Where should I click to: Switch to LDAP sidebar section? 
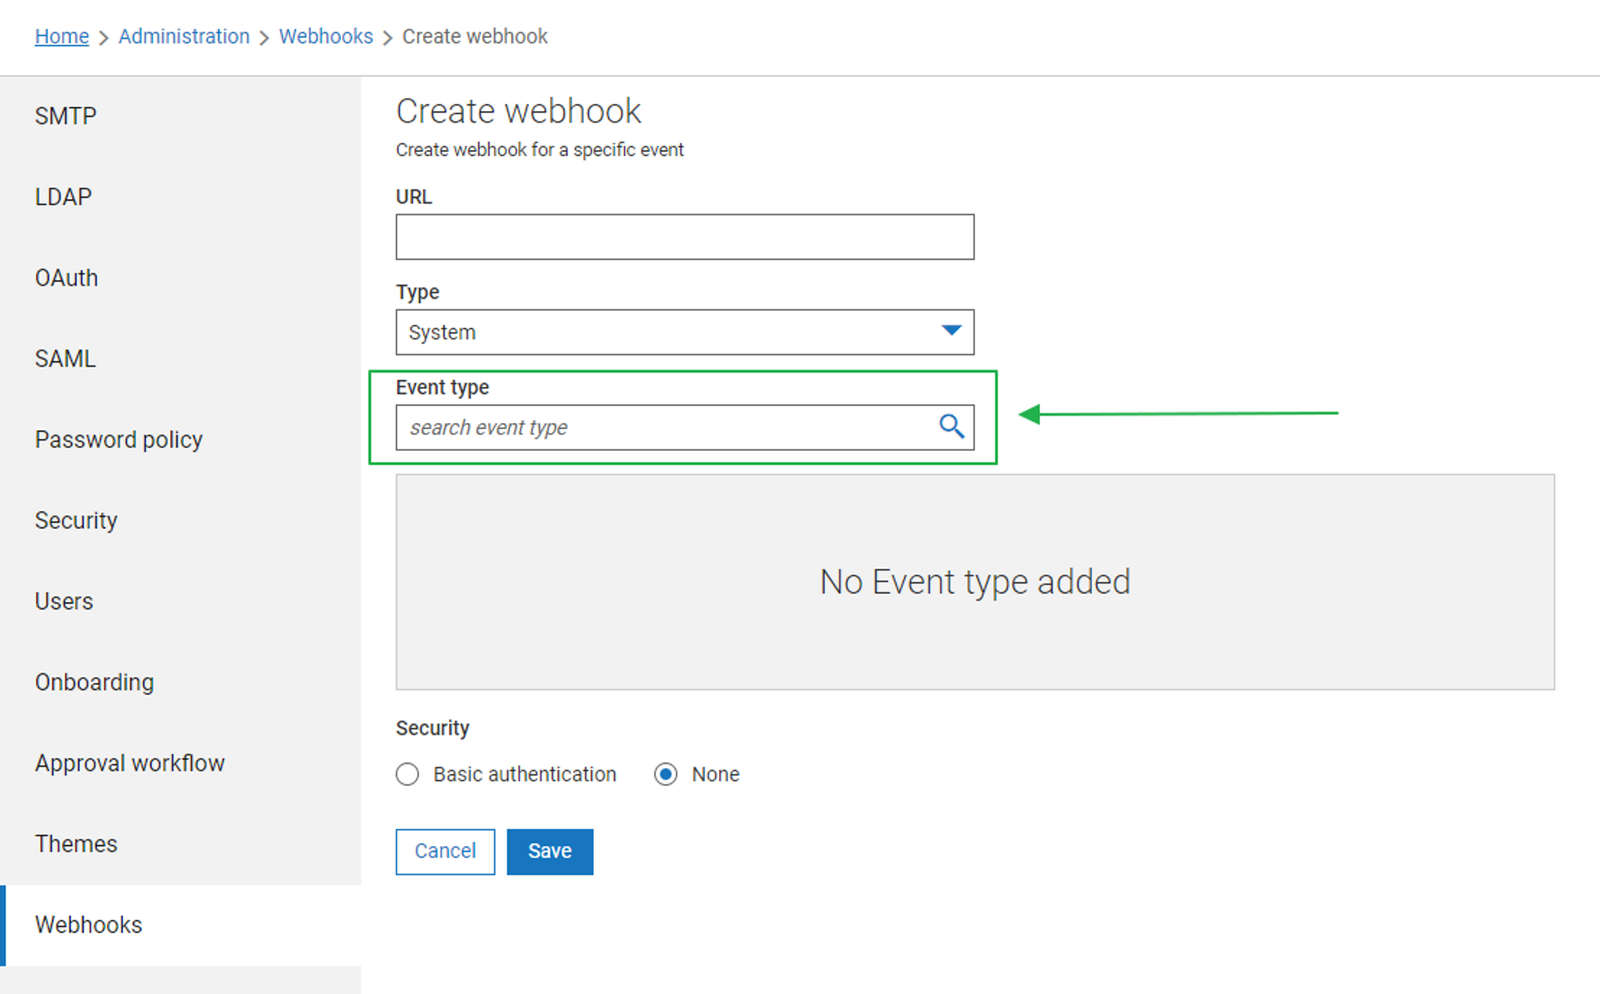tap(63, 197)
